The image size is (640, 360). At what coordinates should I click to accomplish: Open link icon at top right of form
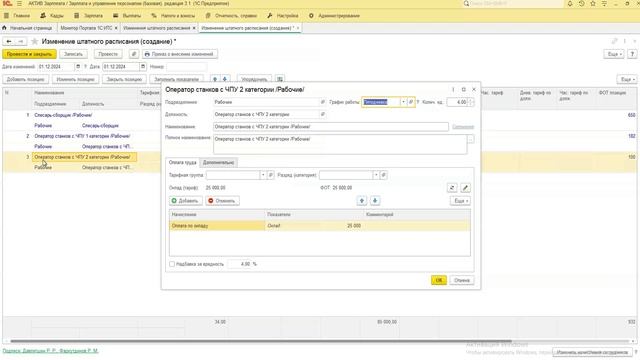[x=614, y=41]
